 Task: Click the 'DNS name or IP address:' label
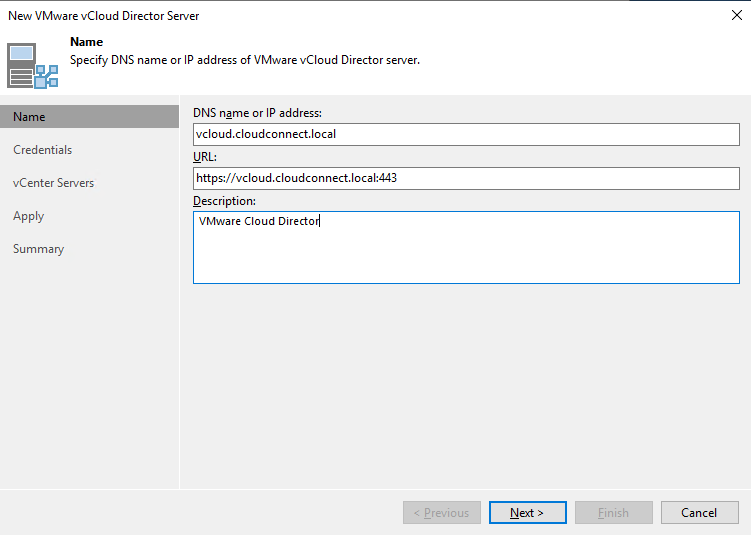[257, 113]
